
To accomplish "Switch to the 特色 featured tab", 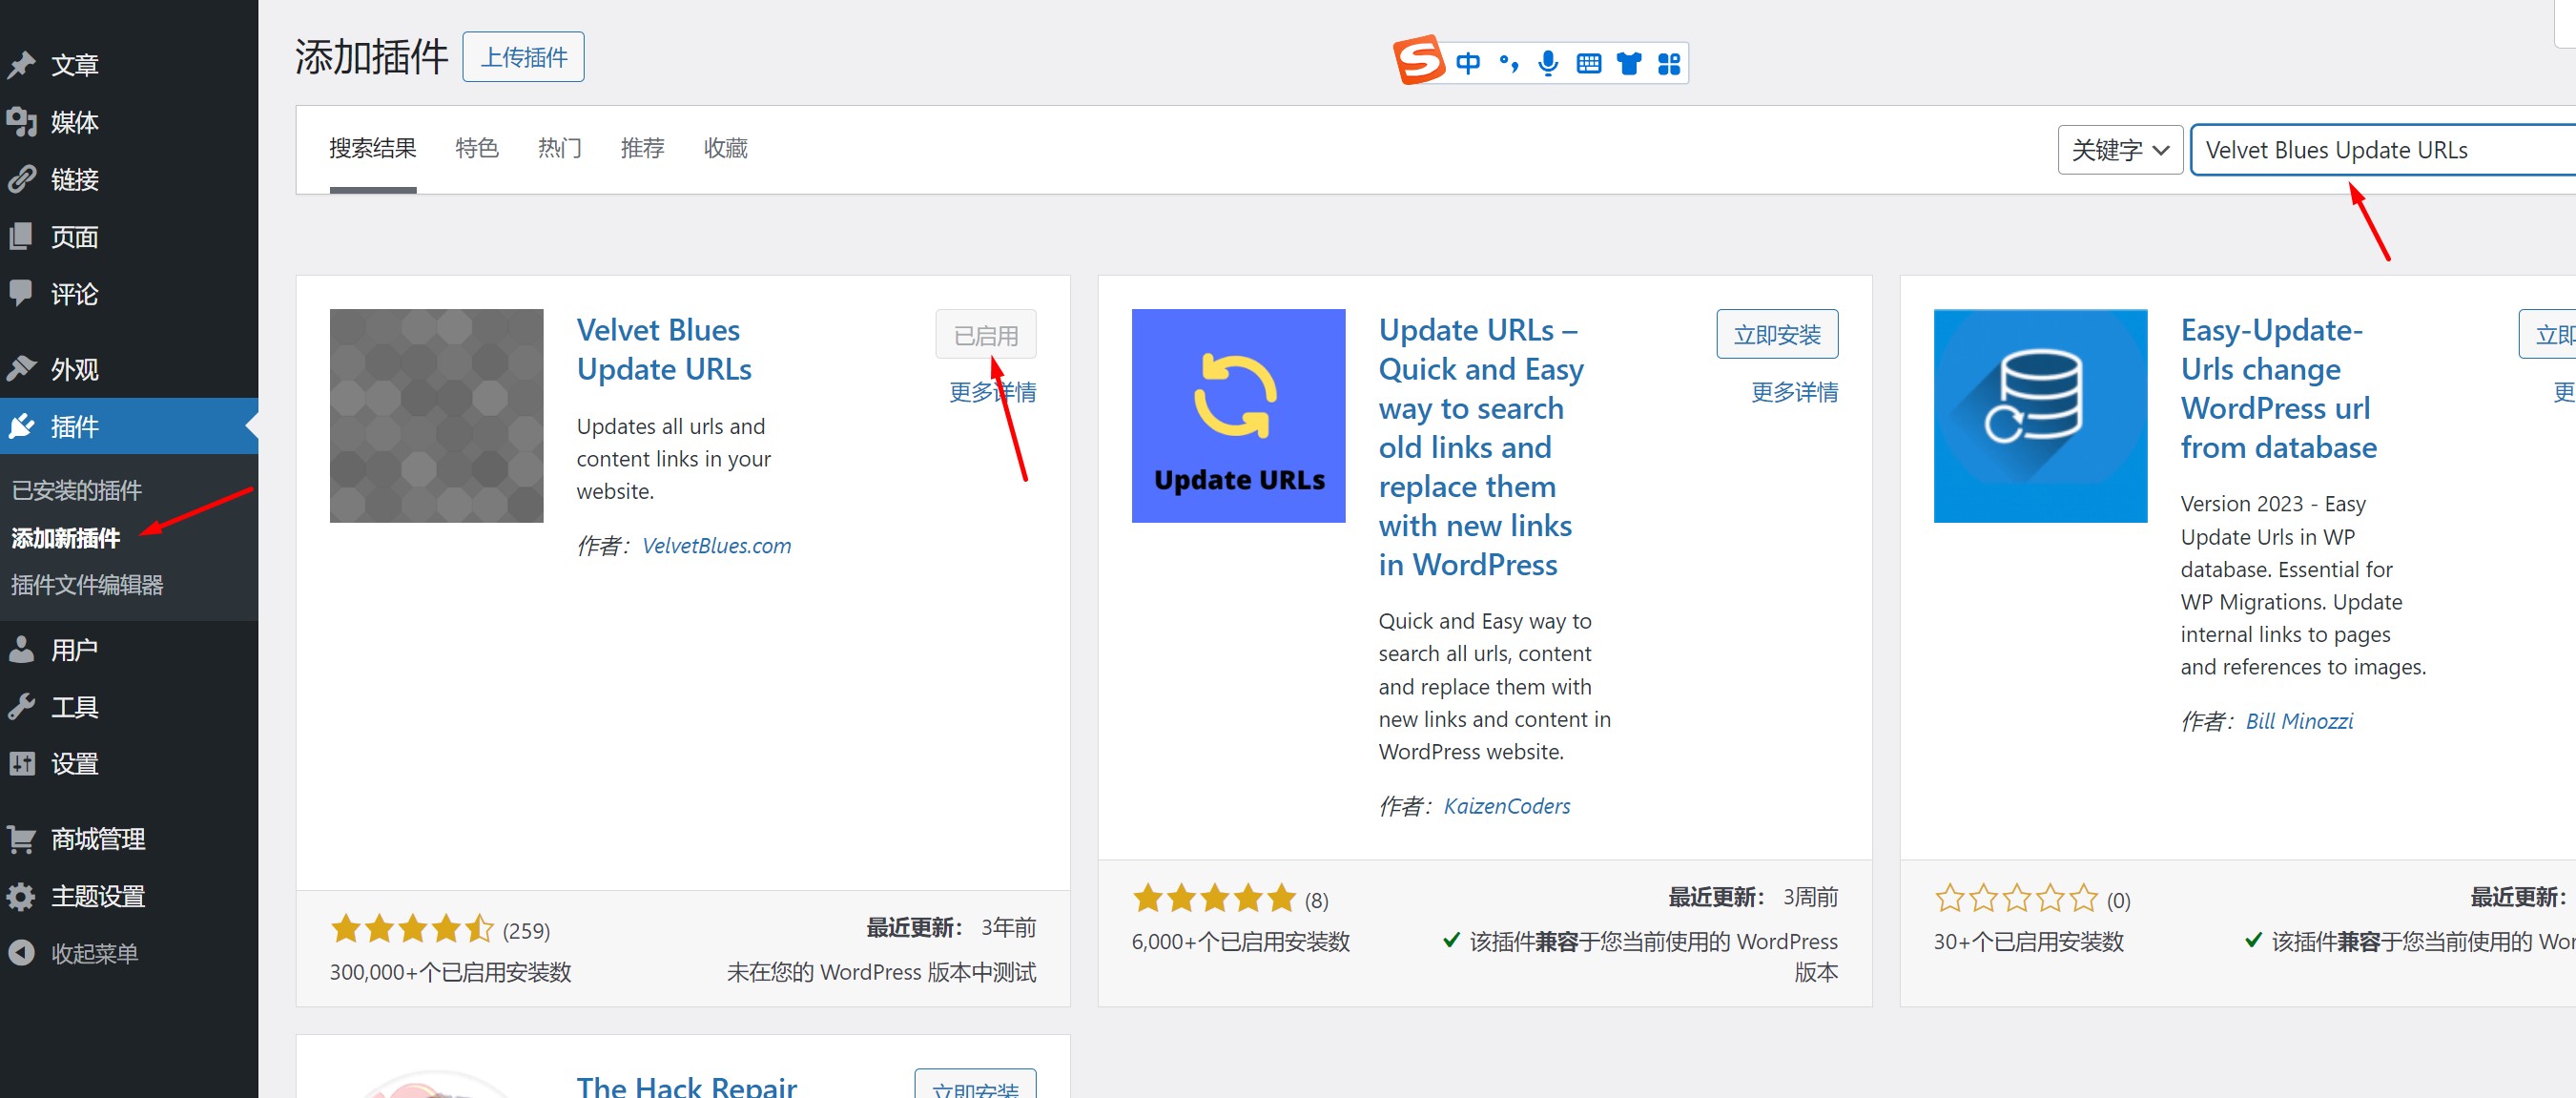I will (x=476, y=149).
